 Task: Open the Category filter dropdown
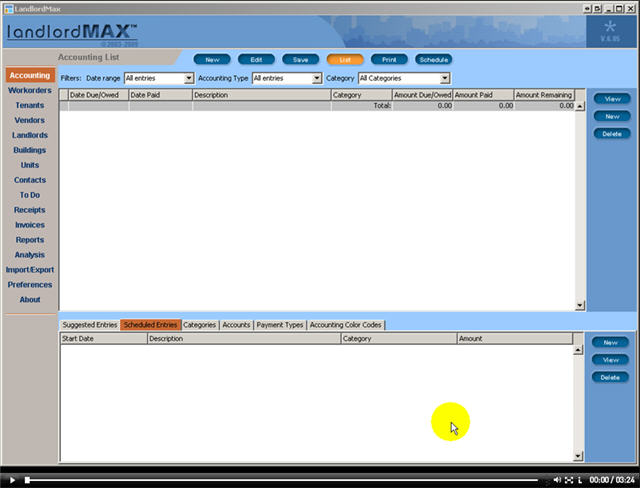(x=404, y=78)
